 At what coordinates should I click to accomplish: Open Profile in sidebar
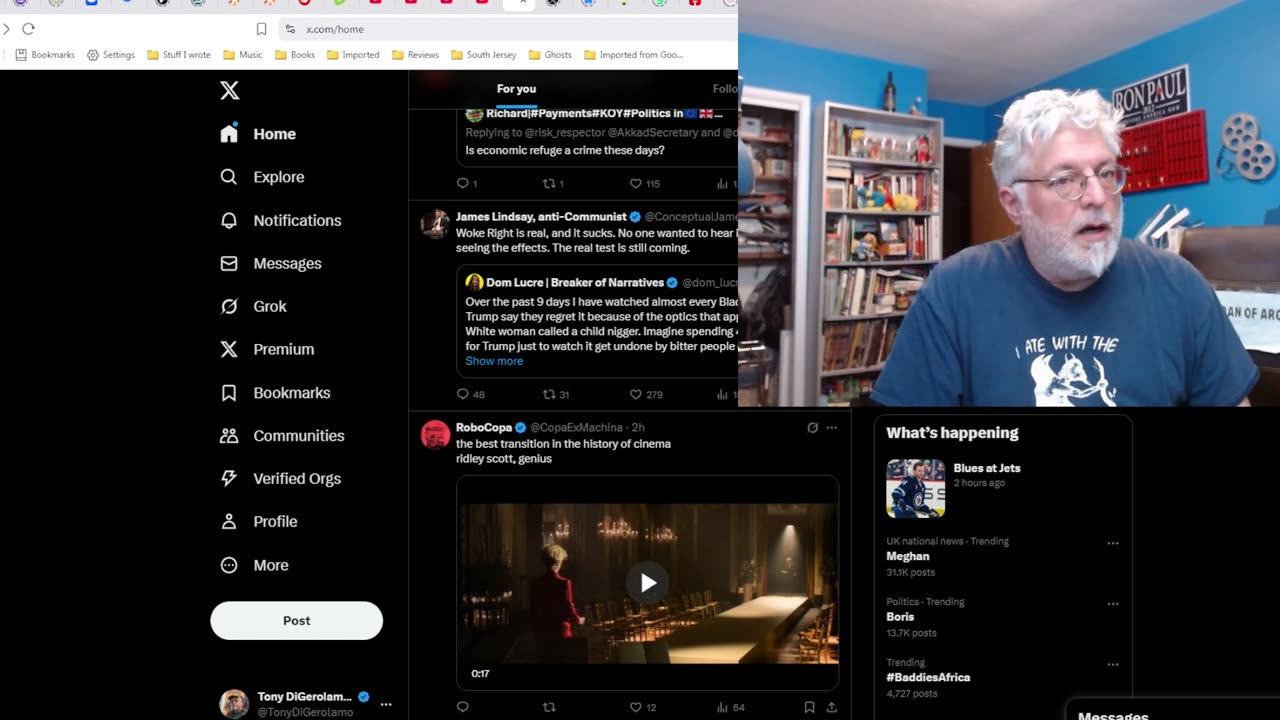click(259, 521)
